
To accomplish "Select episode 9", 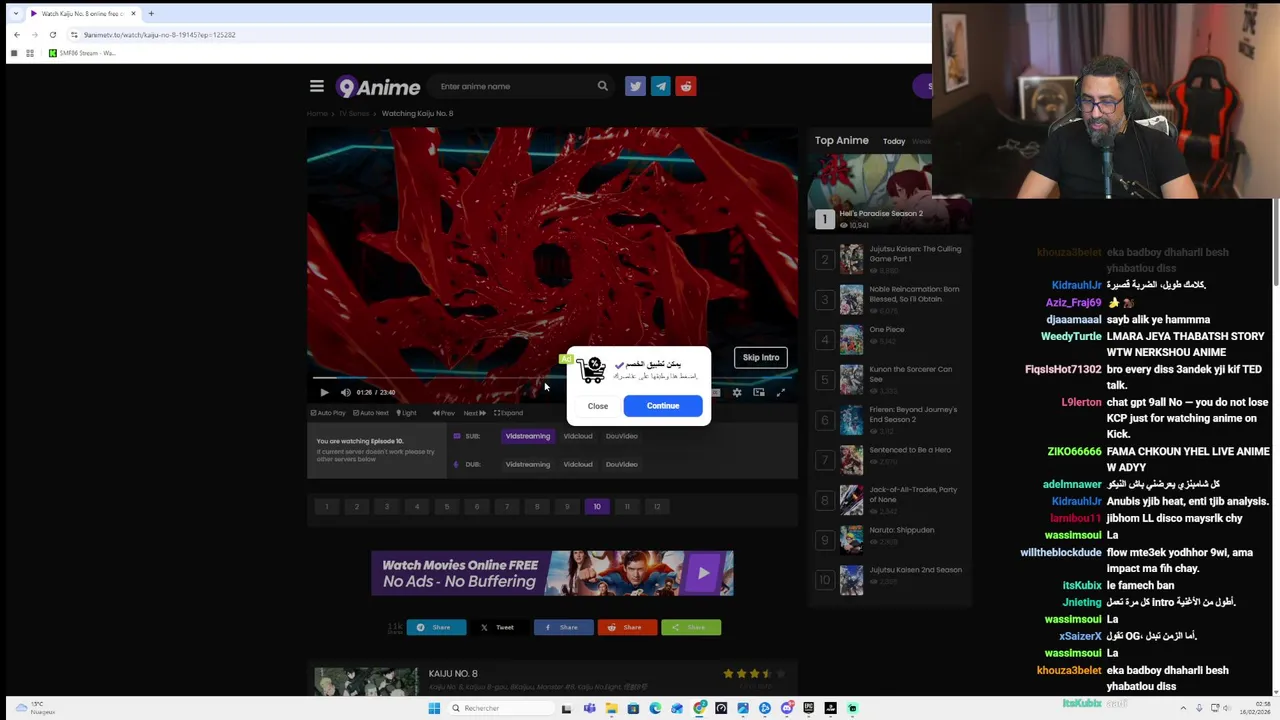I will point(567,507).
